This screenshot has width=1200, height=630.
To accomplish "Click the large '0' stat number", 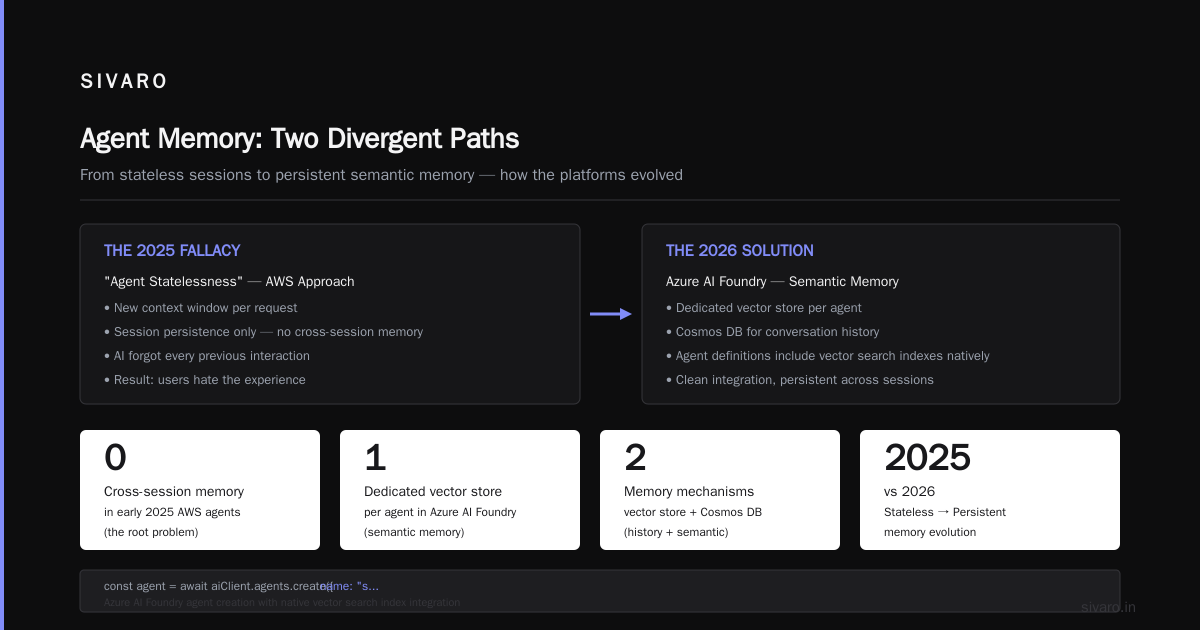I will (115, 457).
